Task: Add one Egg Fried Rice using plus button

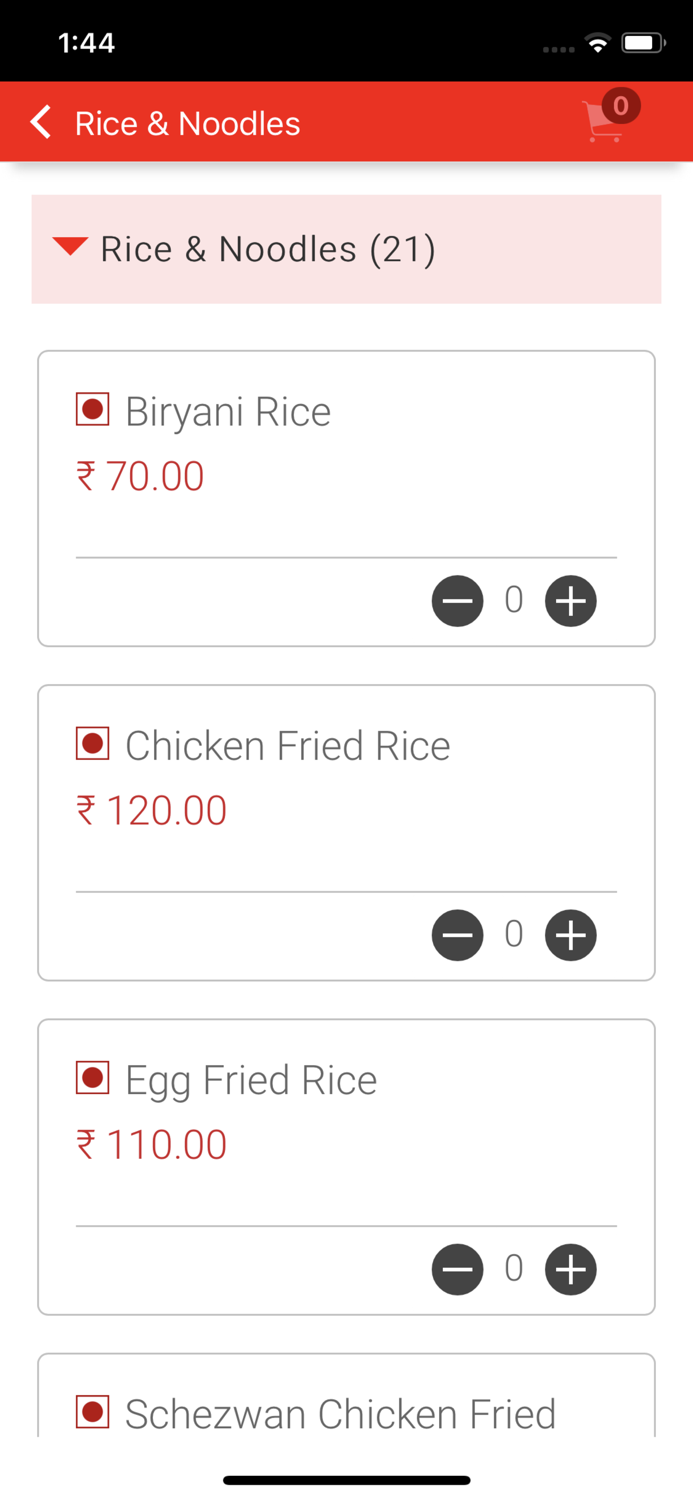Action: point(570,1269)
